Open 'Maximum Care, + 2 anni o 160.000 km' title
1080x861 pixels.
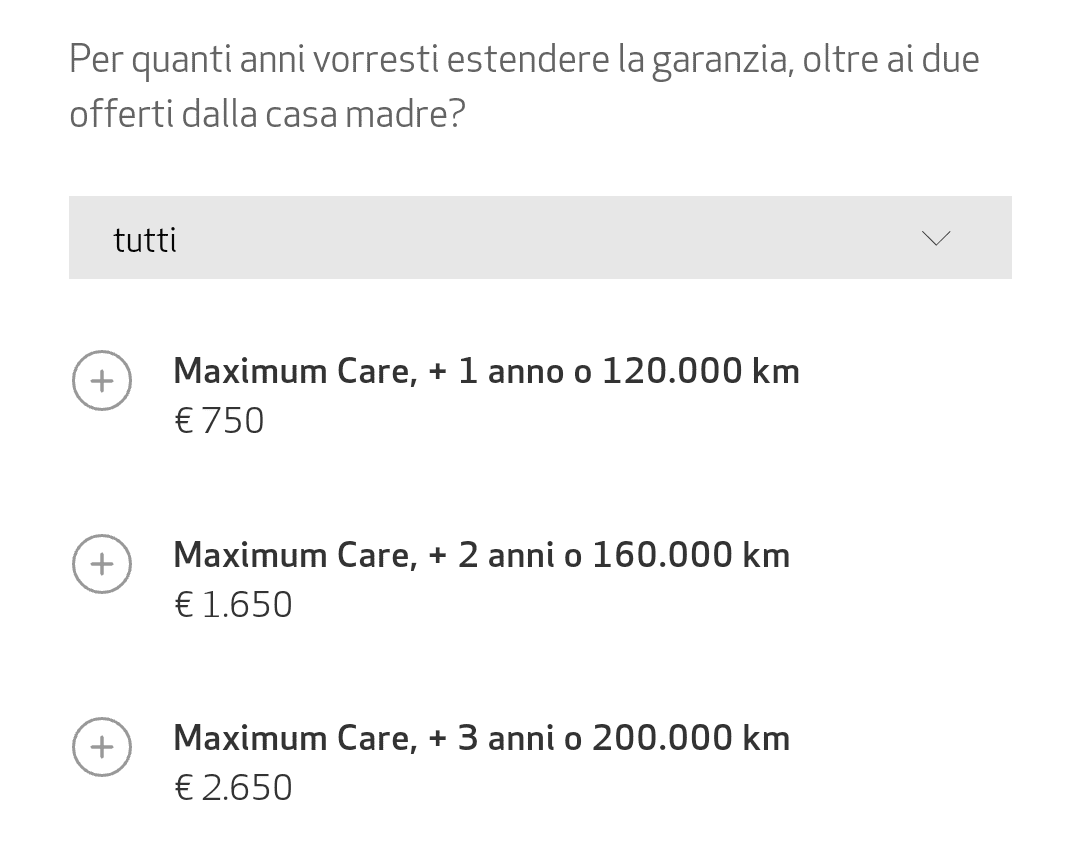coord(481,555)
